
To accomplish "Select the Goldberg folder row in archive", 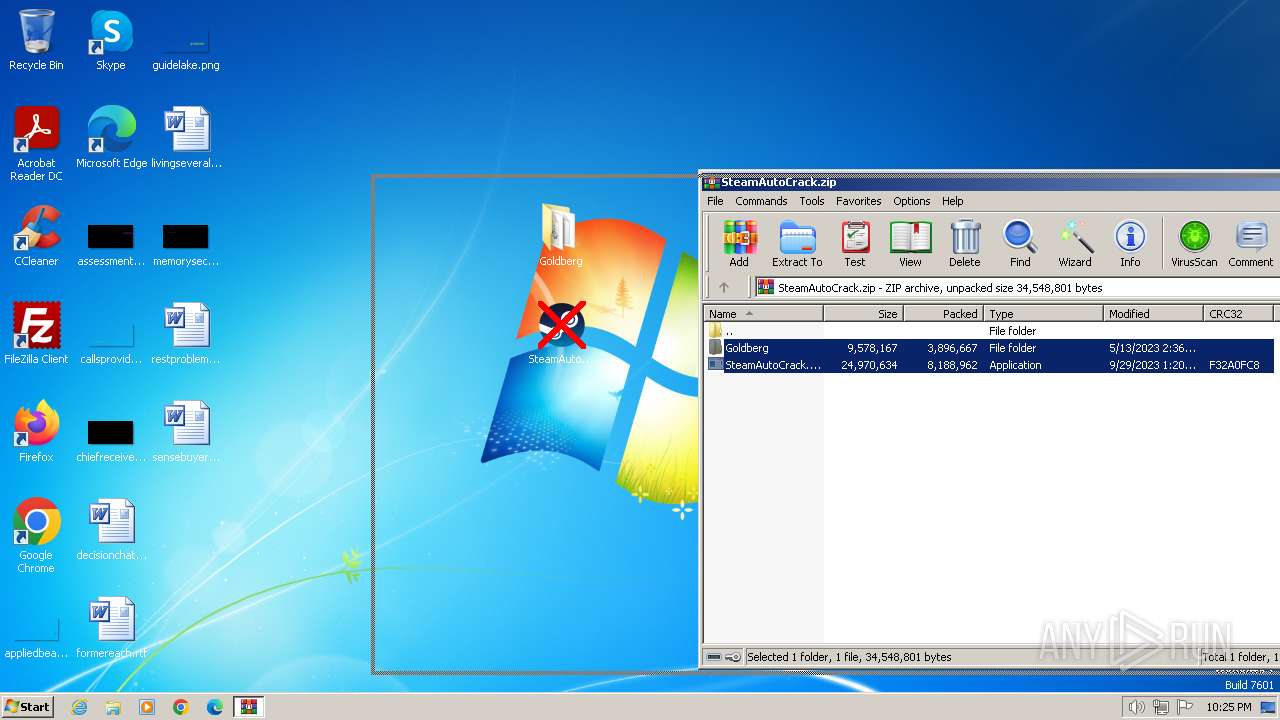I will pyautogui.click(x=990, y=348).
